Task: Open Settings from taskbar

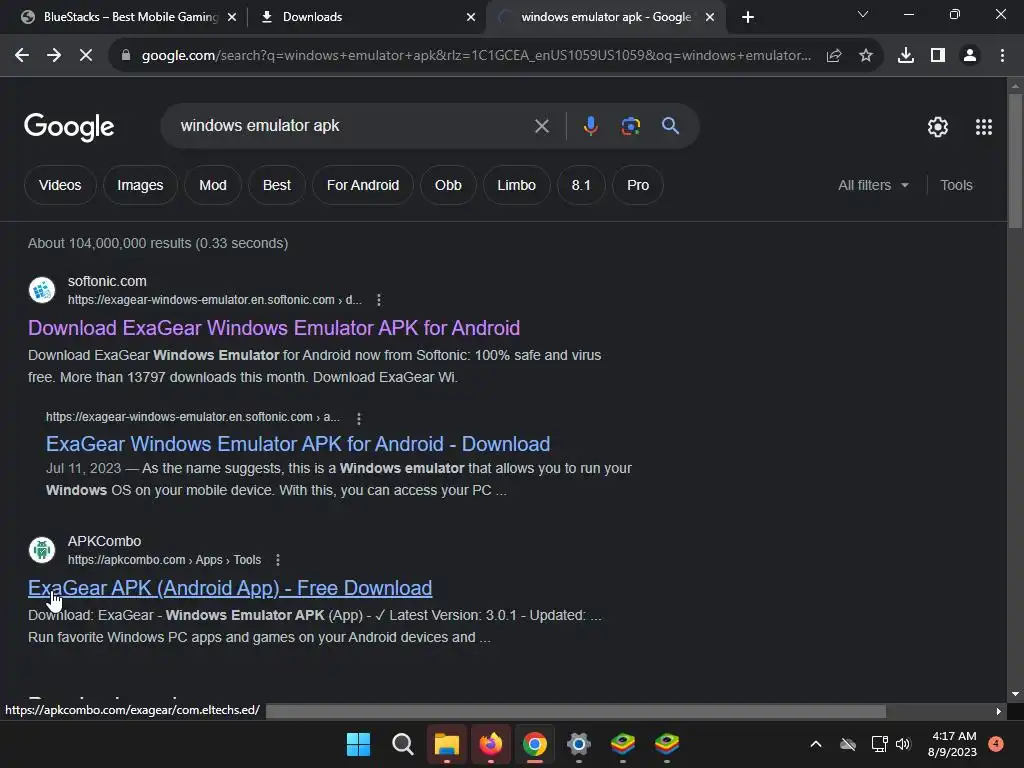Action: [x=579, y=744]
